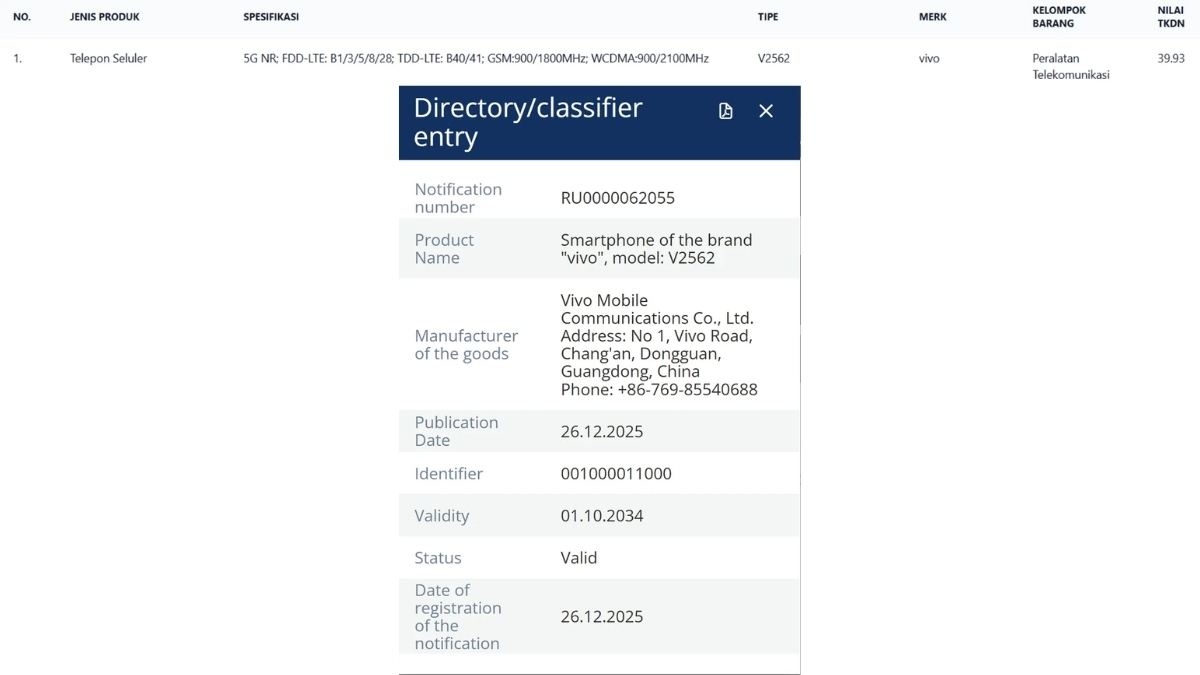Close the Directory/classifier entry dialog
The width and height of the screenshot is (1200, 675).
766,111
